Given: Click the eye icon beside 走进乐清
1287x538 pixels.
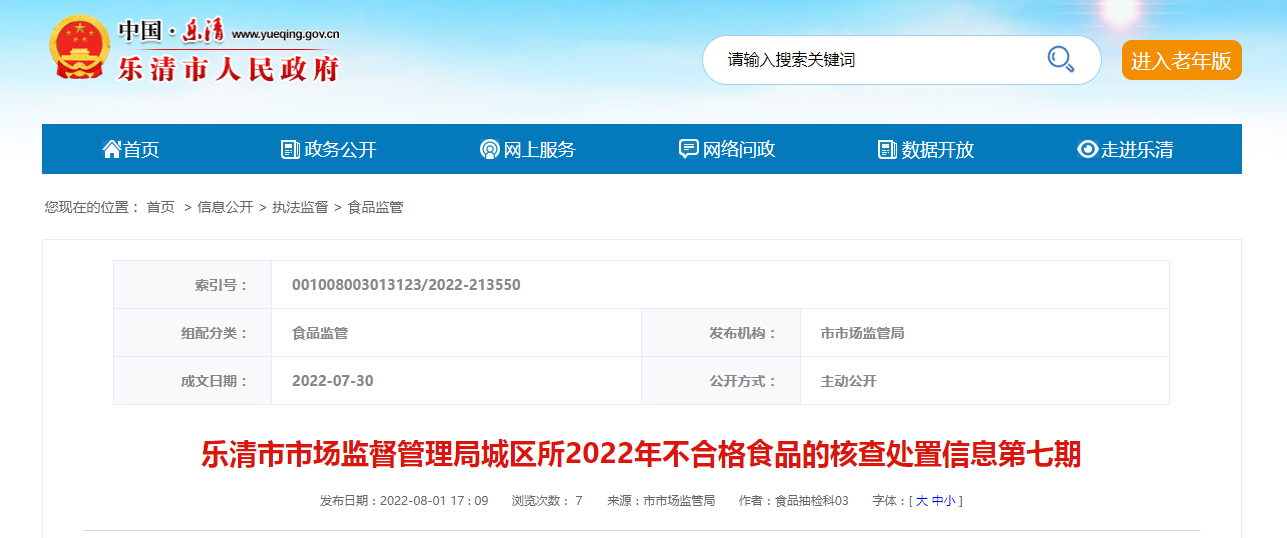Looking at the screenshot, I should 1087,149.
